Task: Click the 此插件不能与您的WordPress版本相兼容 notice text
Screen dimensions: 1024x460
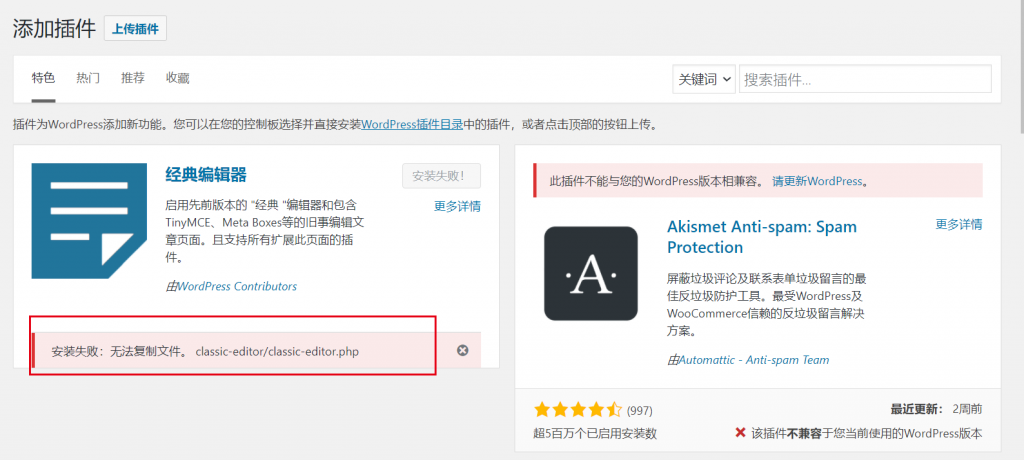Action: coord(656,181)
